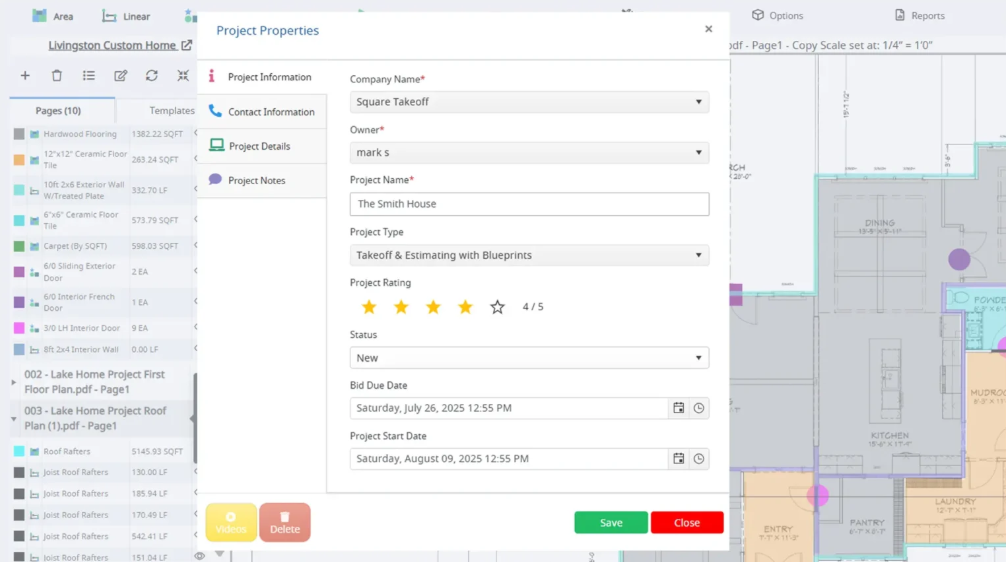Set project rating to one star

(x=369, y=307)
